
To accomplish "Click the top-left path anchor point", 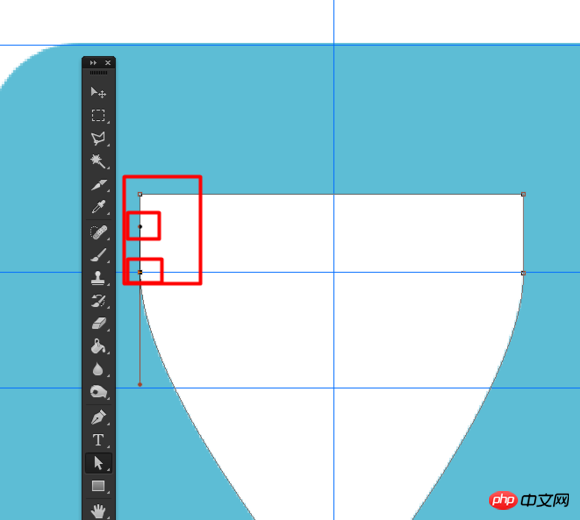I will [x=140, y=194].
